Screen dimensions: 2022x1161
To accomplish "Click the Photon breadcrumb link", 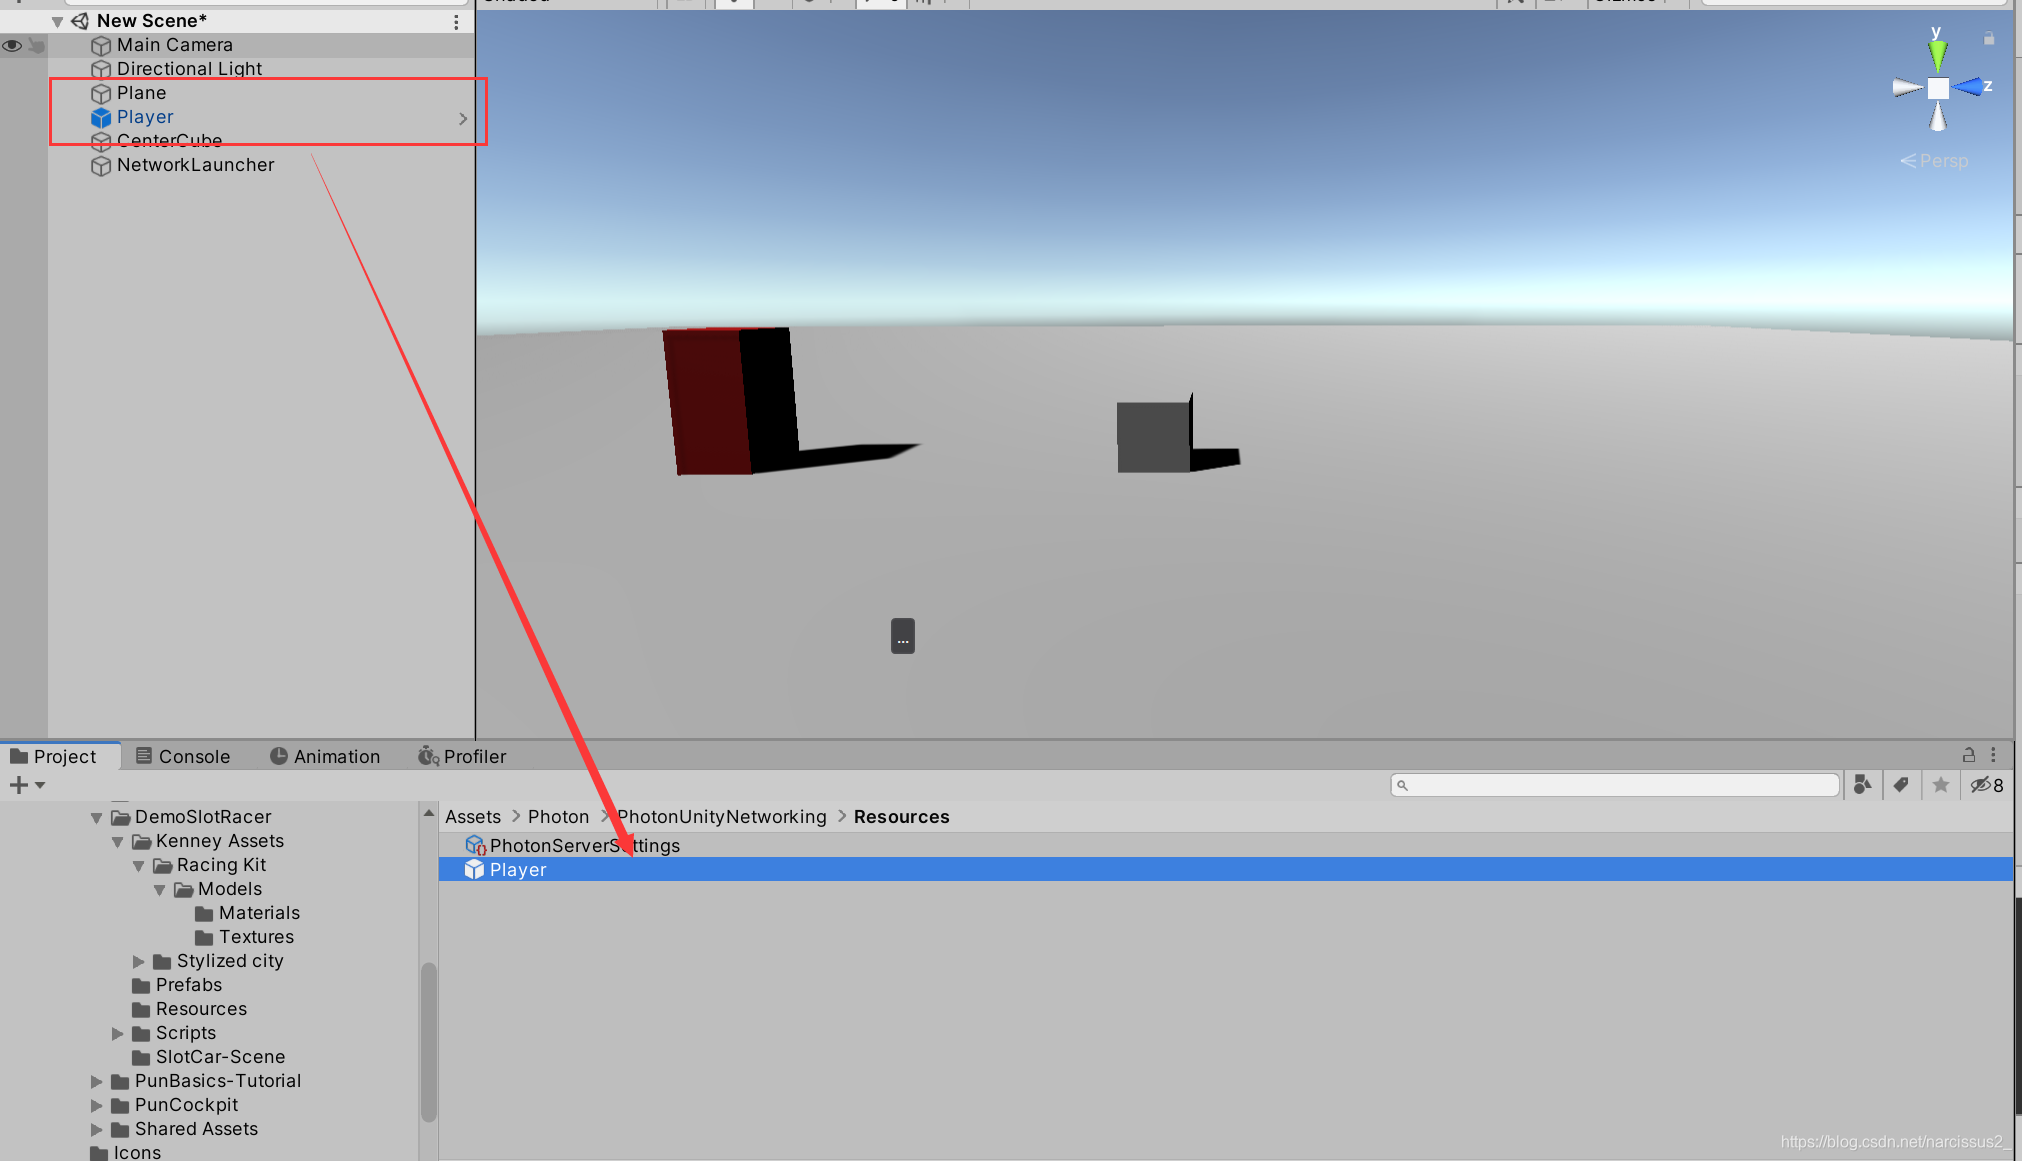I will click(x=558, y=817).
